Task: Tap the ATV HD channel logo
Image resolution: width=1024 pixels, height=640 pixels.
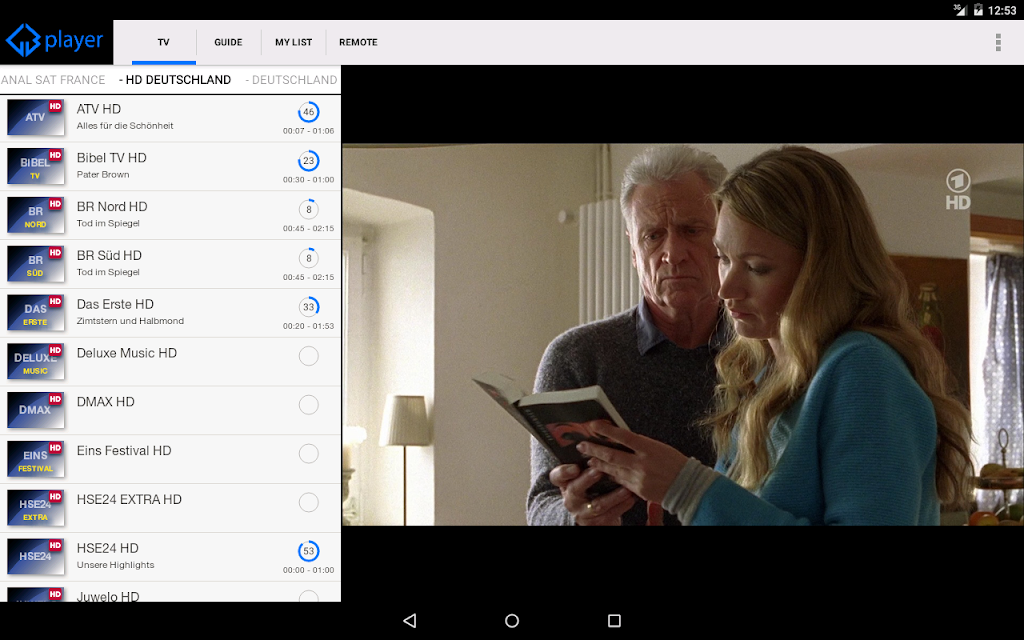Action: [x=36, y=118]
